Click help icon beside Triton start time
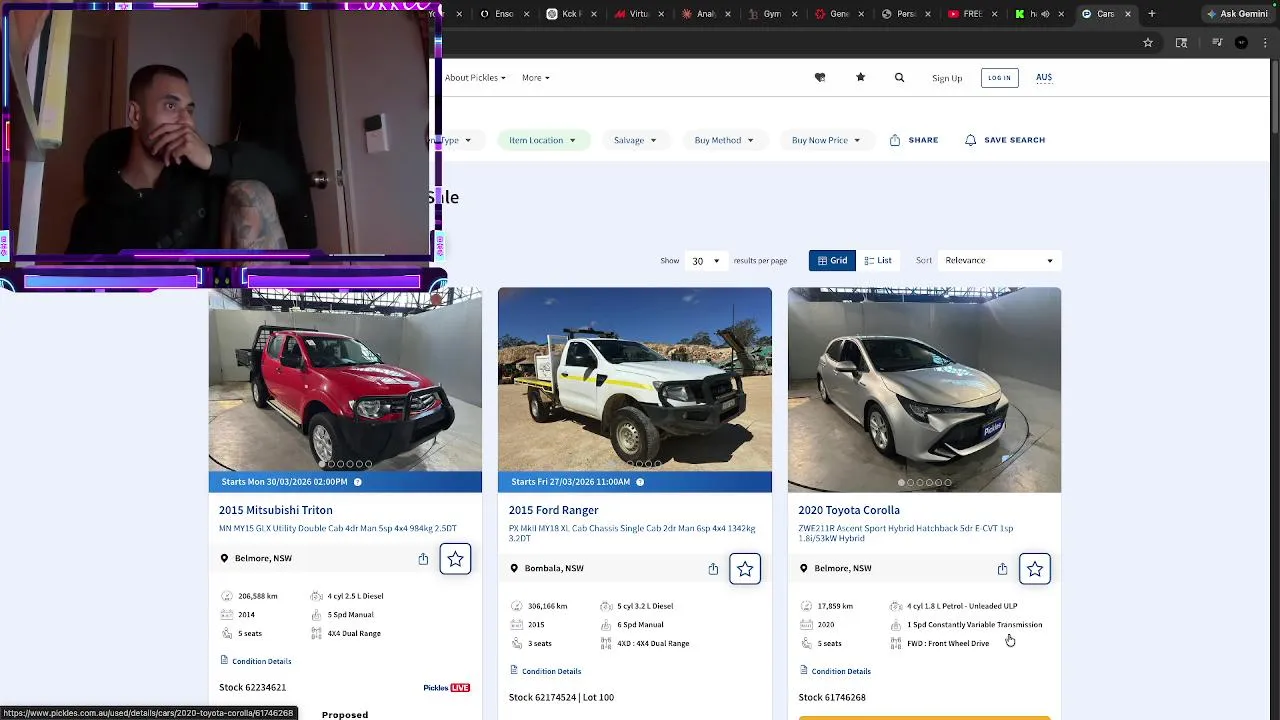Viewport: 1280px width, 720px height. point(357,482)
